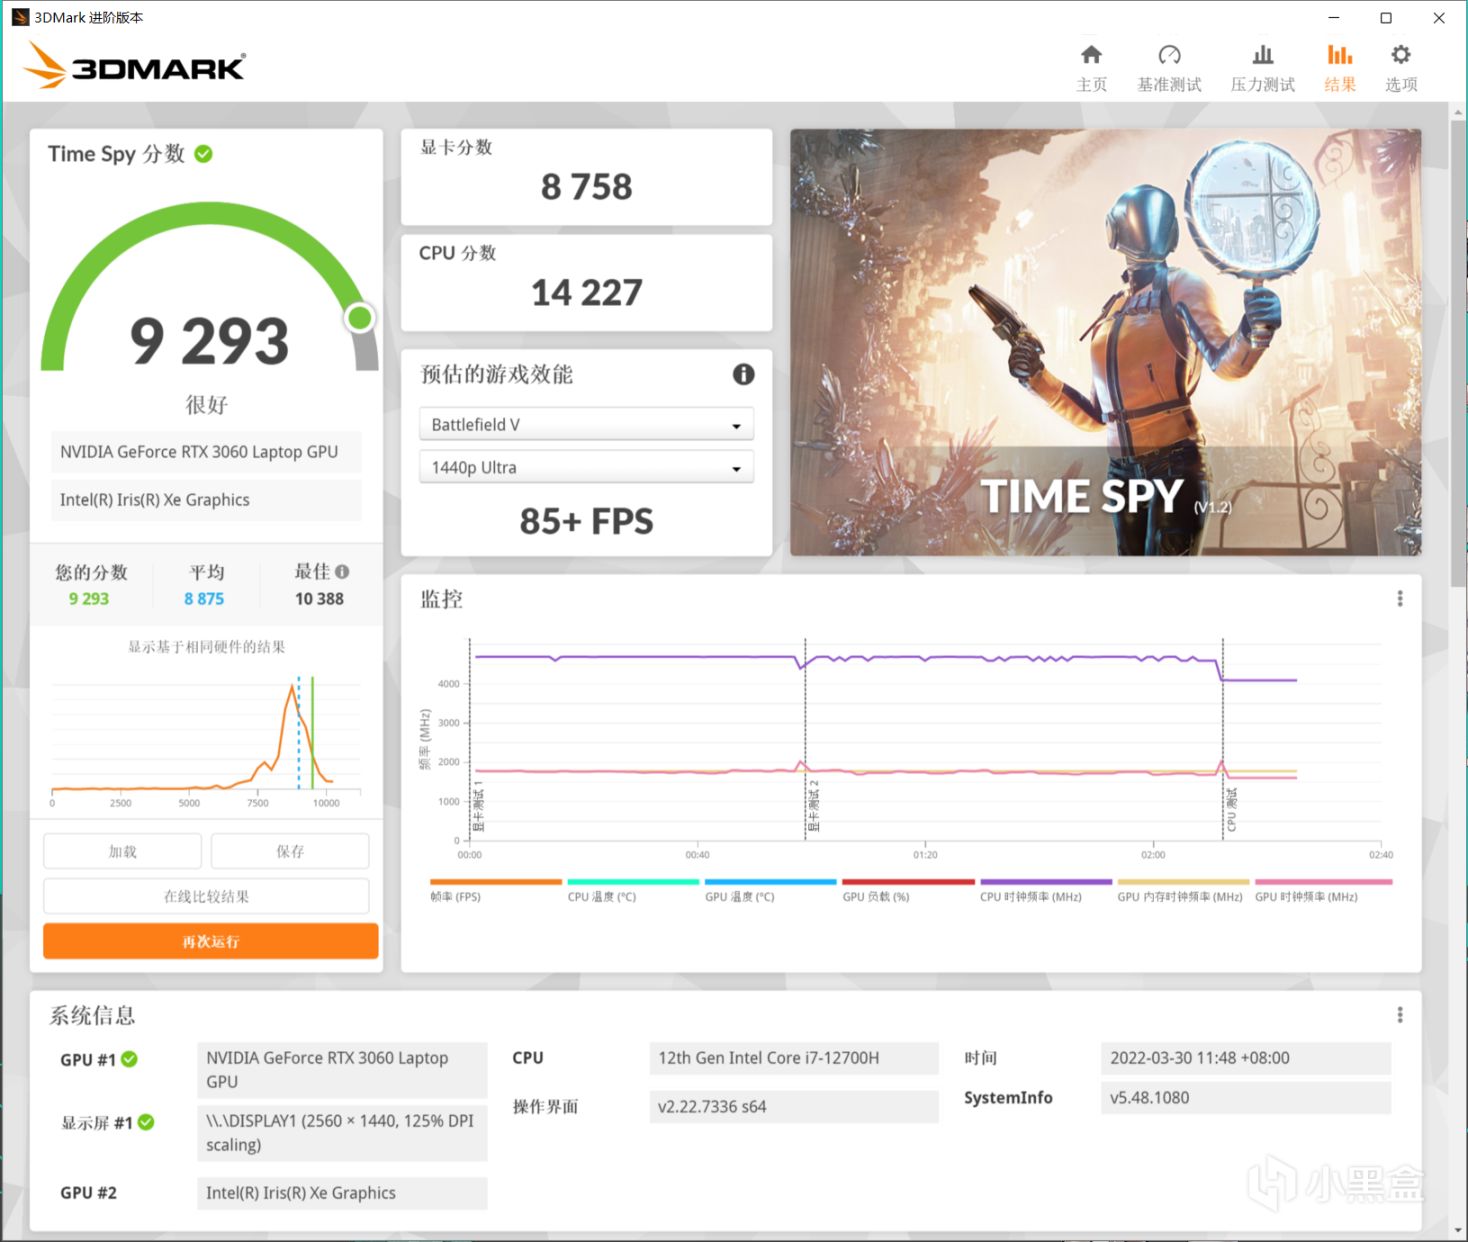
Task: Toggle 帧率 (FPS) legend series
Action: coord(496,890)
